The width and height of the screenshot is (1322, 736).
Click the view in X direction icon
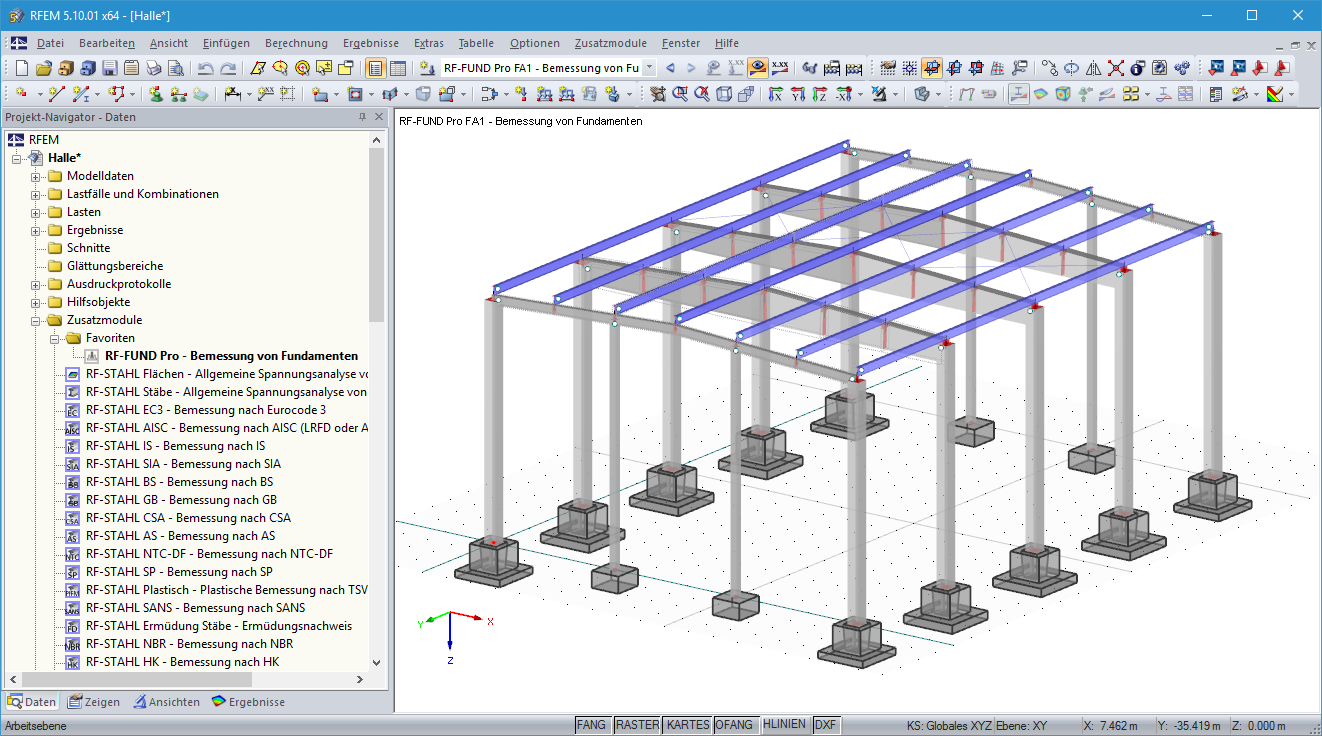click(x=776, y=94)
